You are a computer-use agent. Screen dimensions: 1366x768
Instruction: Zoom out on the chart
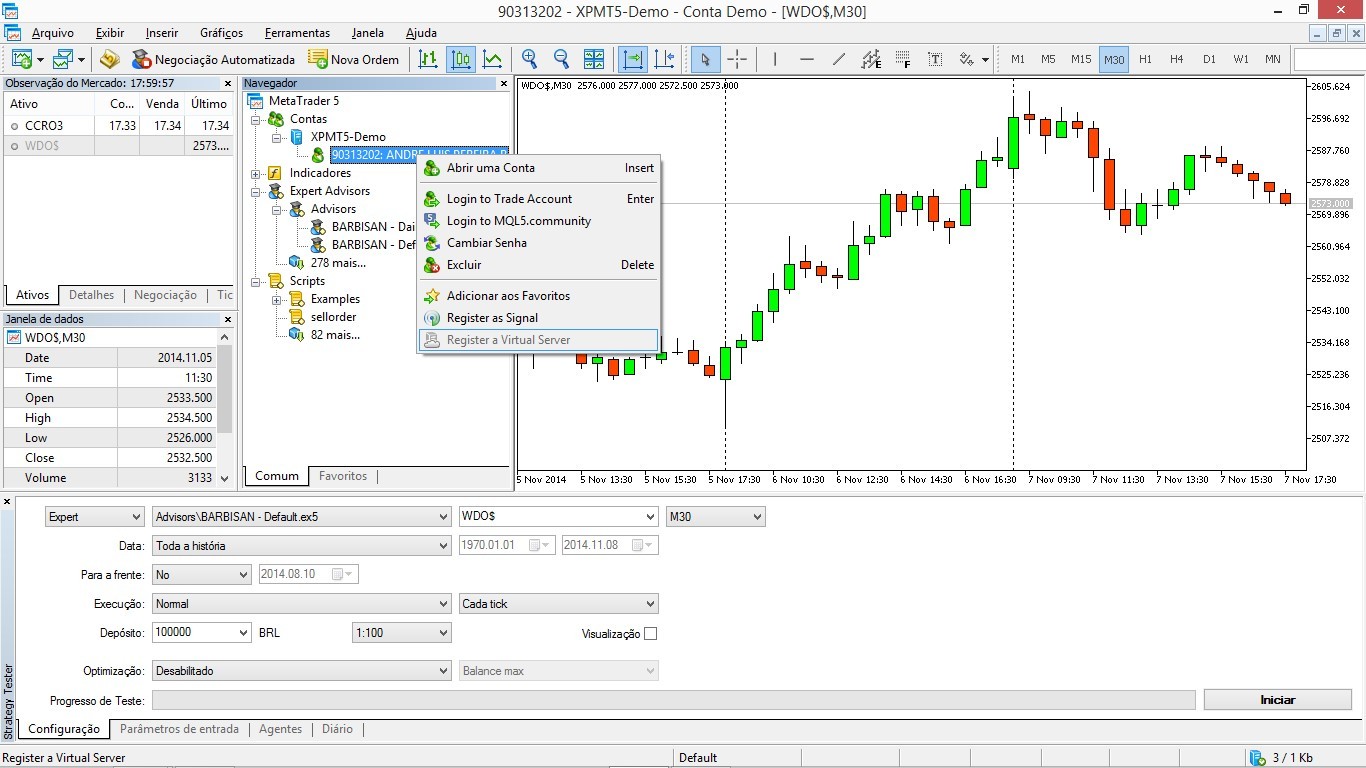pyautogui.click(x=562, y=59)
